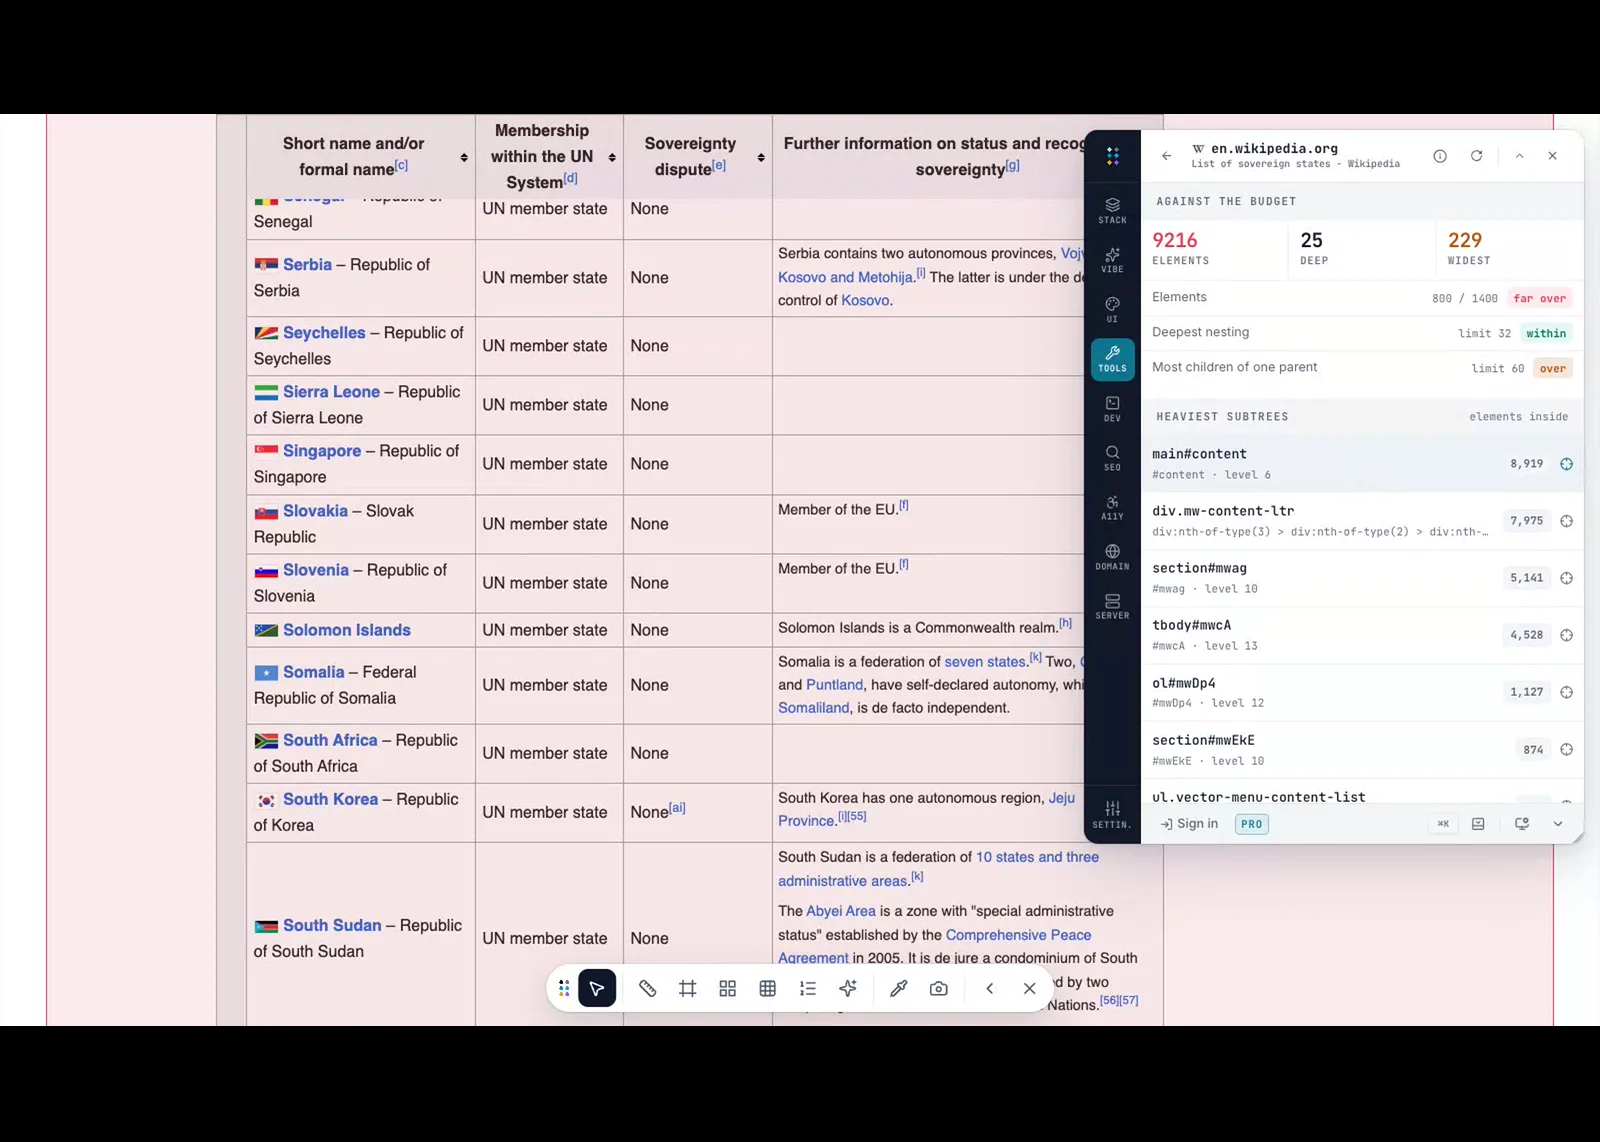1600x1142 pixels.
Task: Sort the Sovereignty dispute column
Action: [x=761, y=157]
